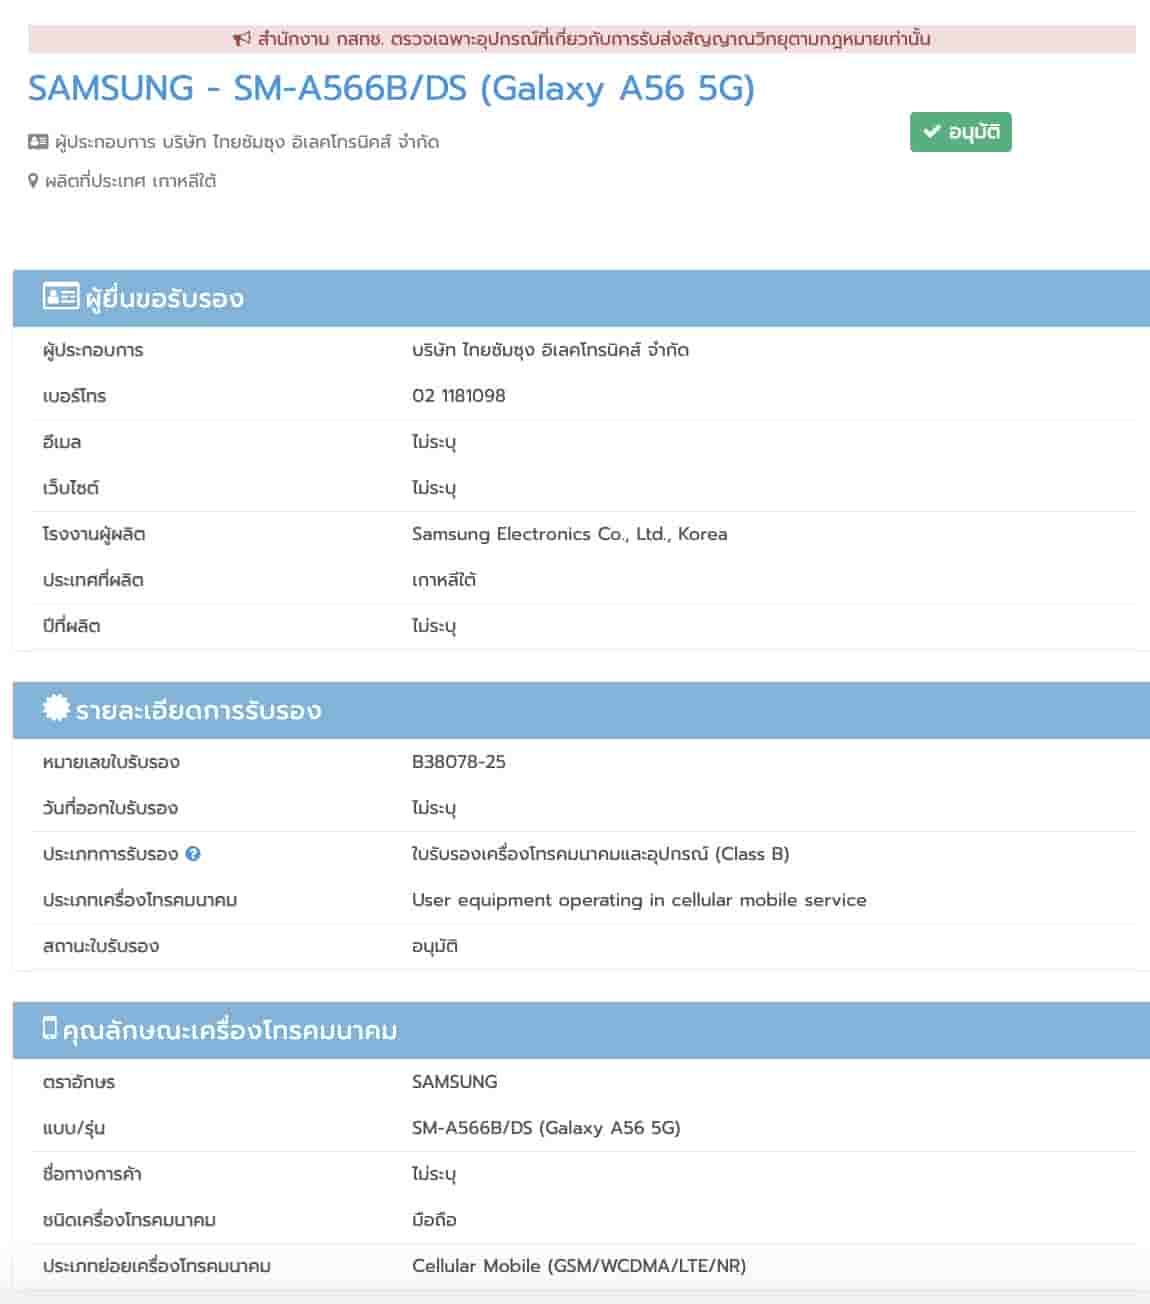Click the badge icon in รายละเอียดการรับรอง header
Viewport: 1150px width, 1304px height.
click(x=56, y=709)
